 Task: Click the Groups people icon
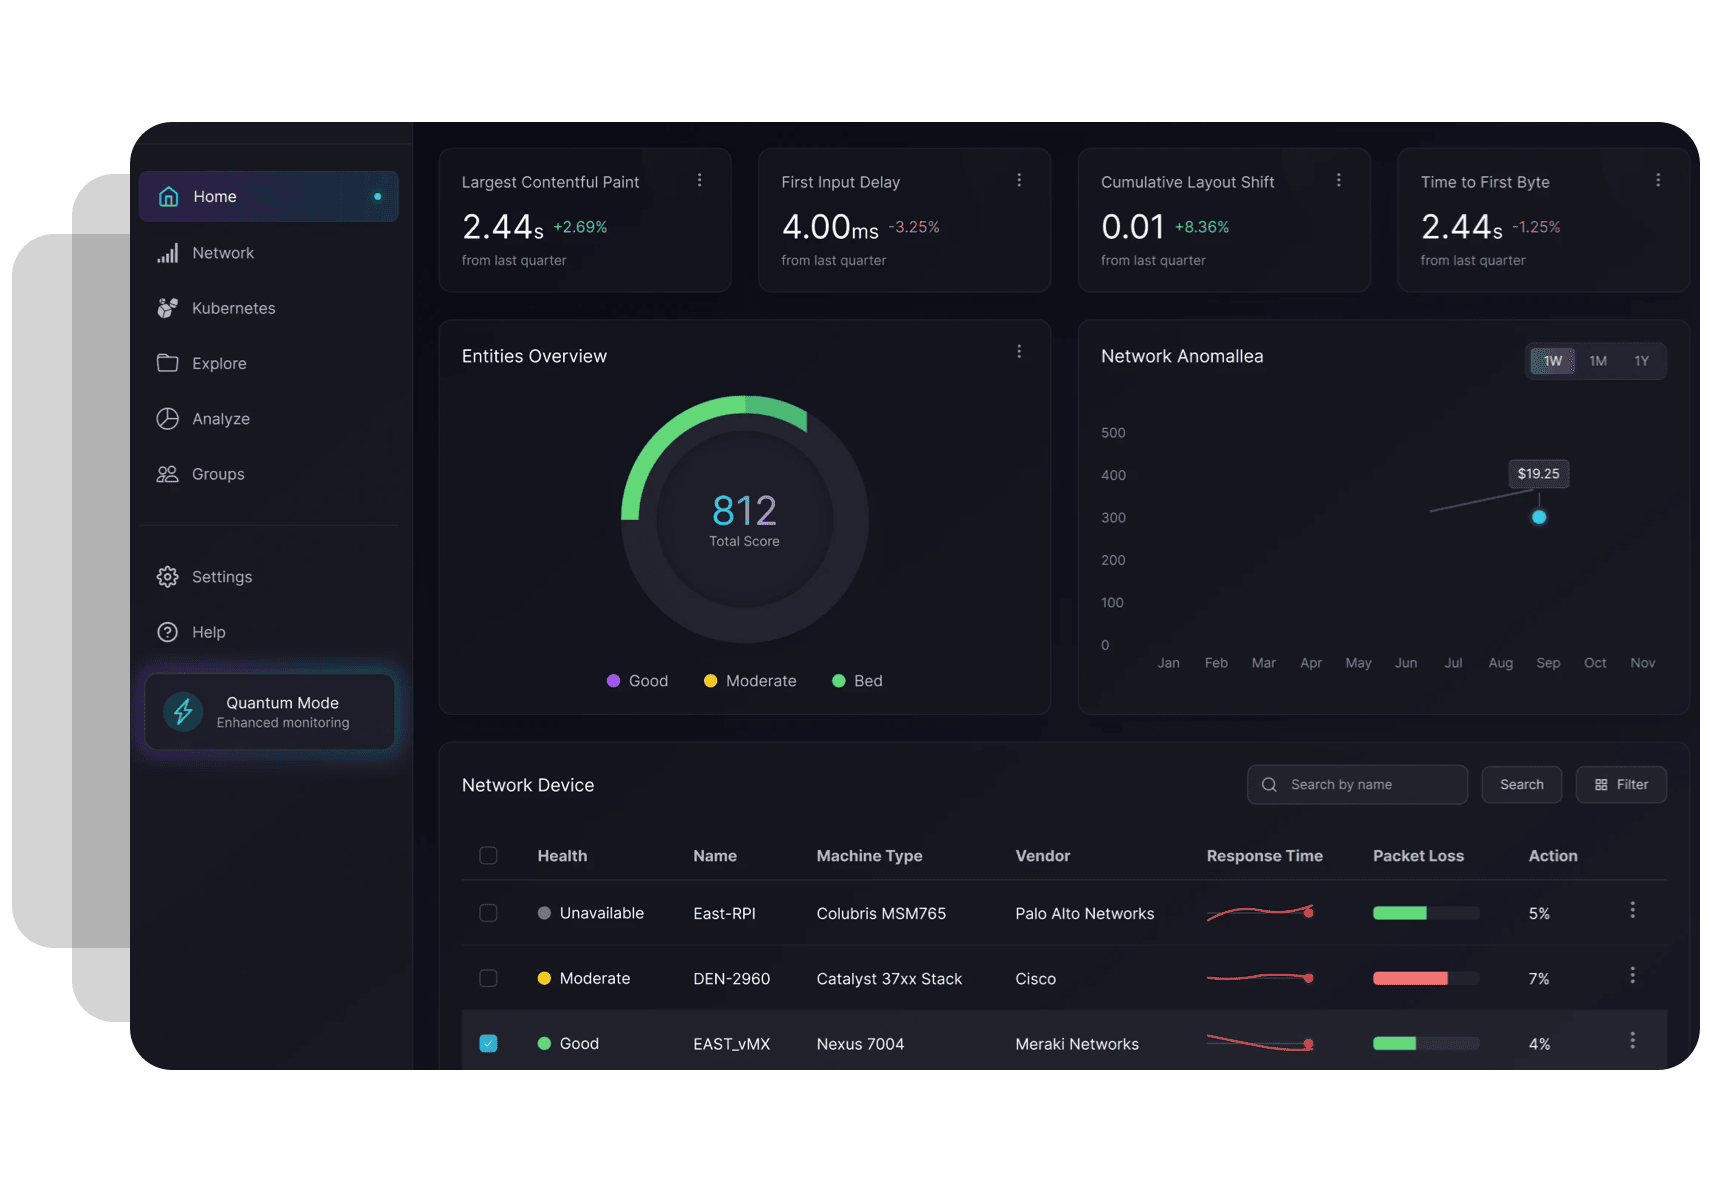coord(167,474)
